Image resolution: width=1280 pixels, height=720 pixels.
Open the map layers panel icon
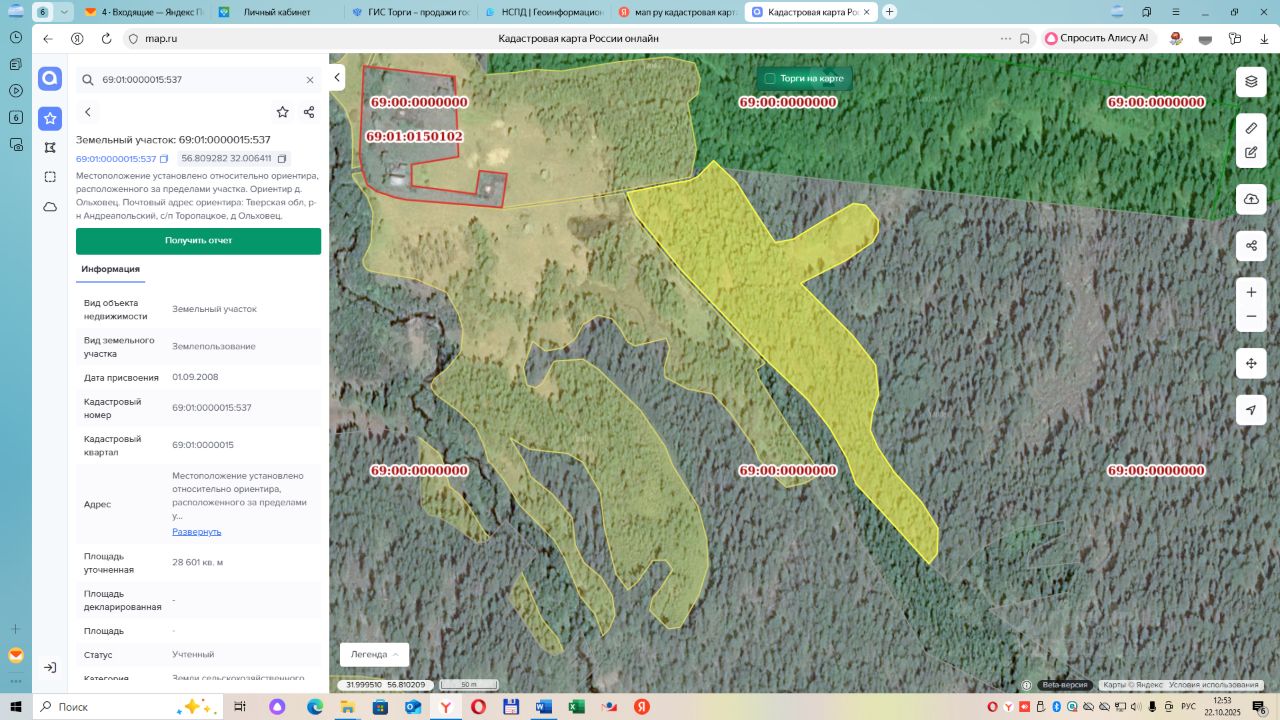(x=1251, y=81)
